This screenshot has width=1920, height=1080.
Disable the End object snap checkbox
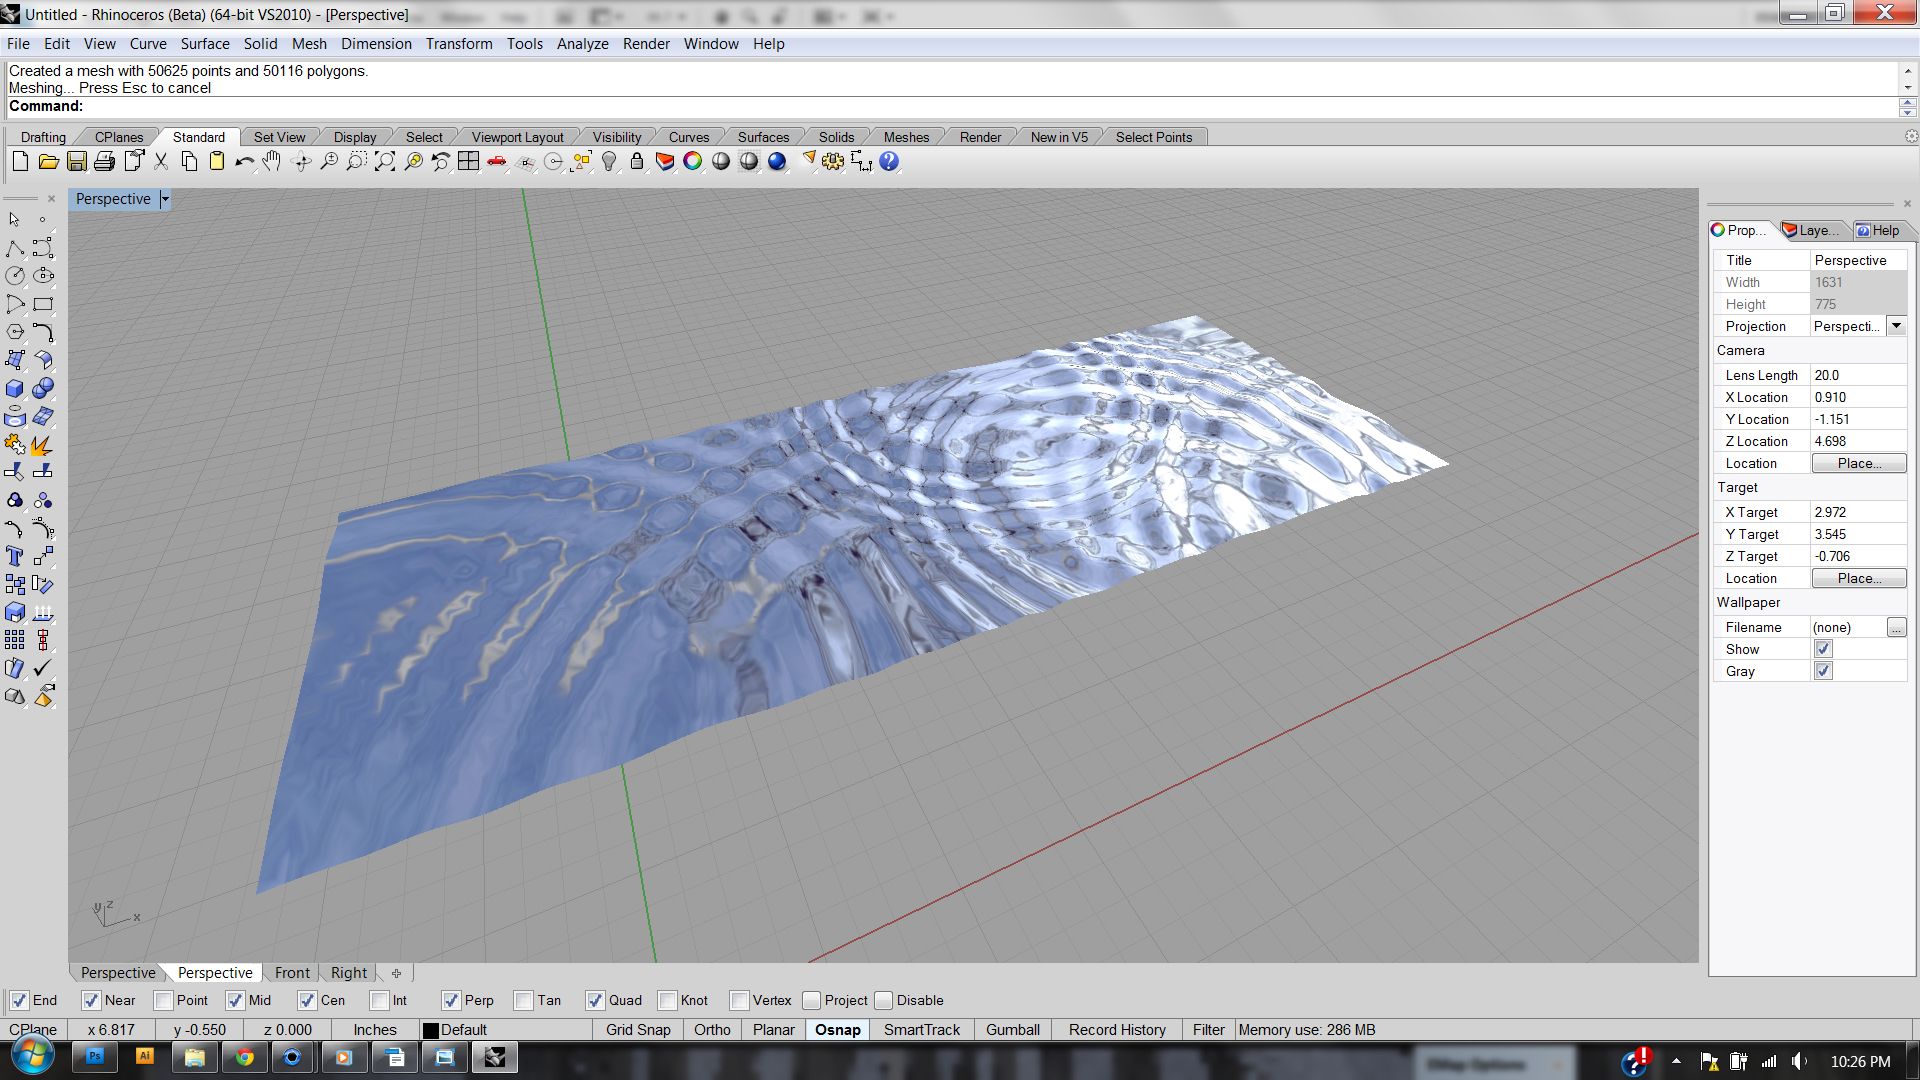(x=19, y=1000)
